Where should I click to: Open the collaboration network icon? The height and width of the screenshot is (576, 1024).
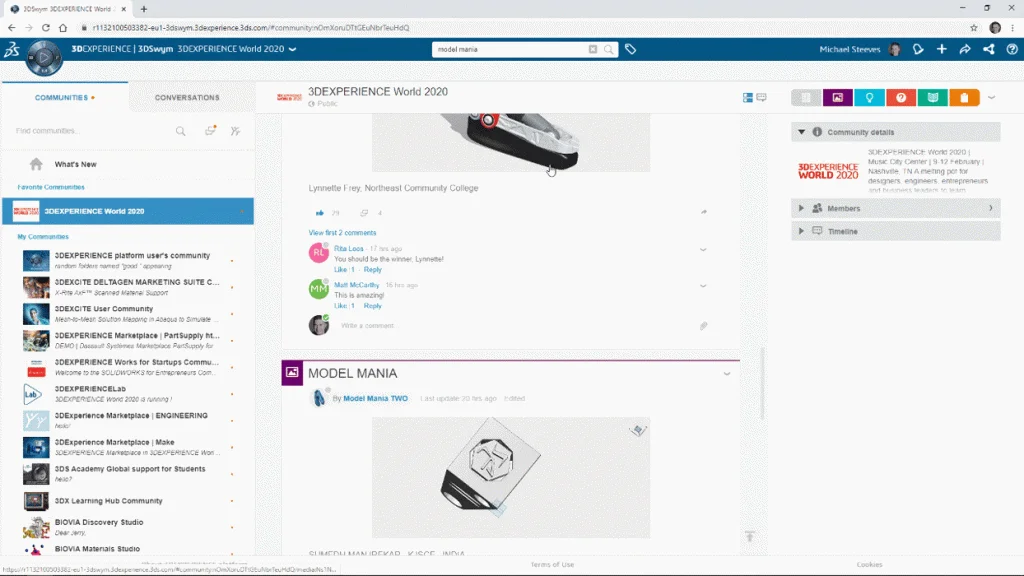989,49
